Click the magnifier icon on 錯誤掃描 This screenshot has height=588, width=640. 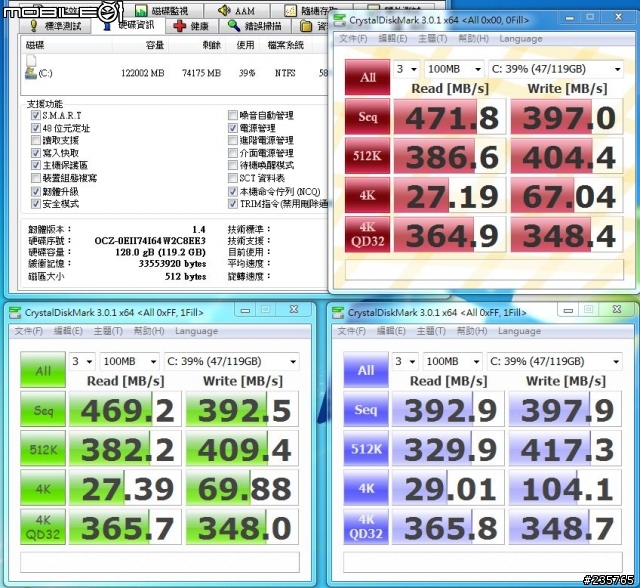[234, 26]
